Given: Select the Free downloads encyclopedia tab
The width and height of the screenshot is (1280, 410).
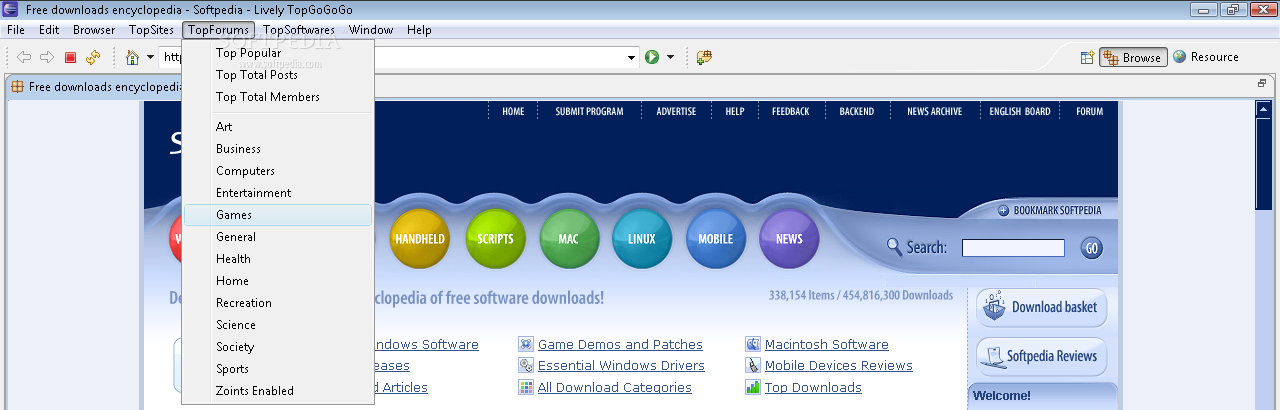Looking at the screenshot, I should pos(96,87).
